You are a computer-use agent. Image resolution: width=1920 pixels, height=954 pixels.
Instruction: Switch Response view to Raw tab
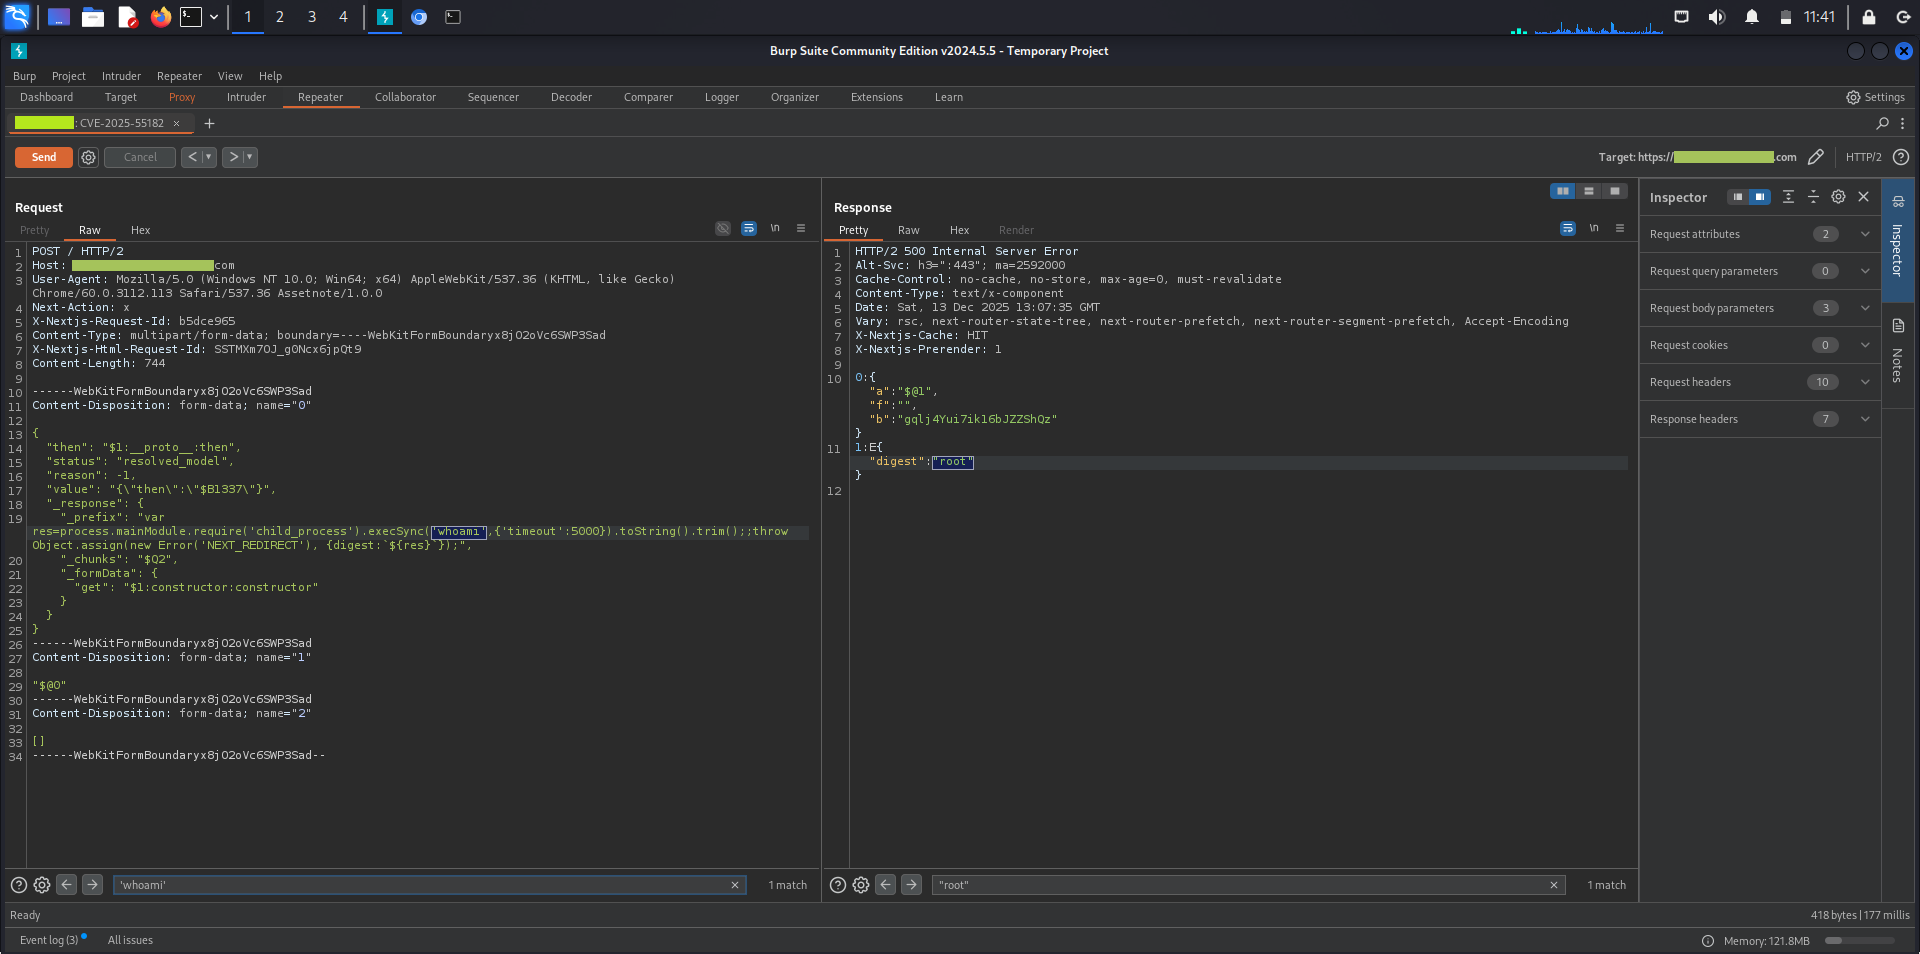pos(909,230)
